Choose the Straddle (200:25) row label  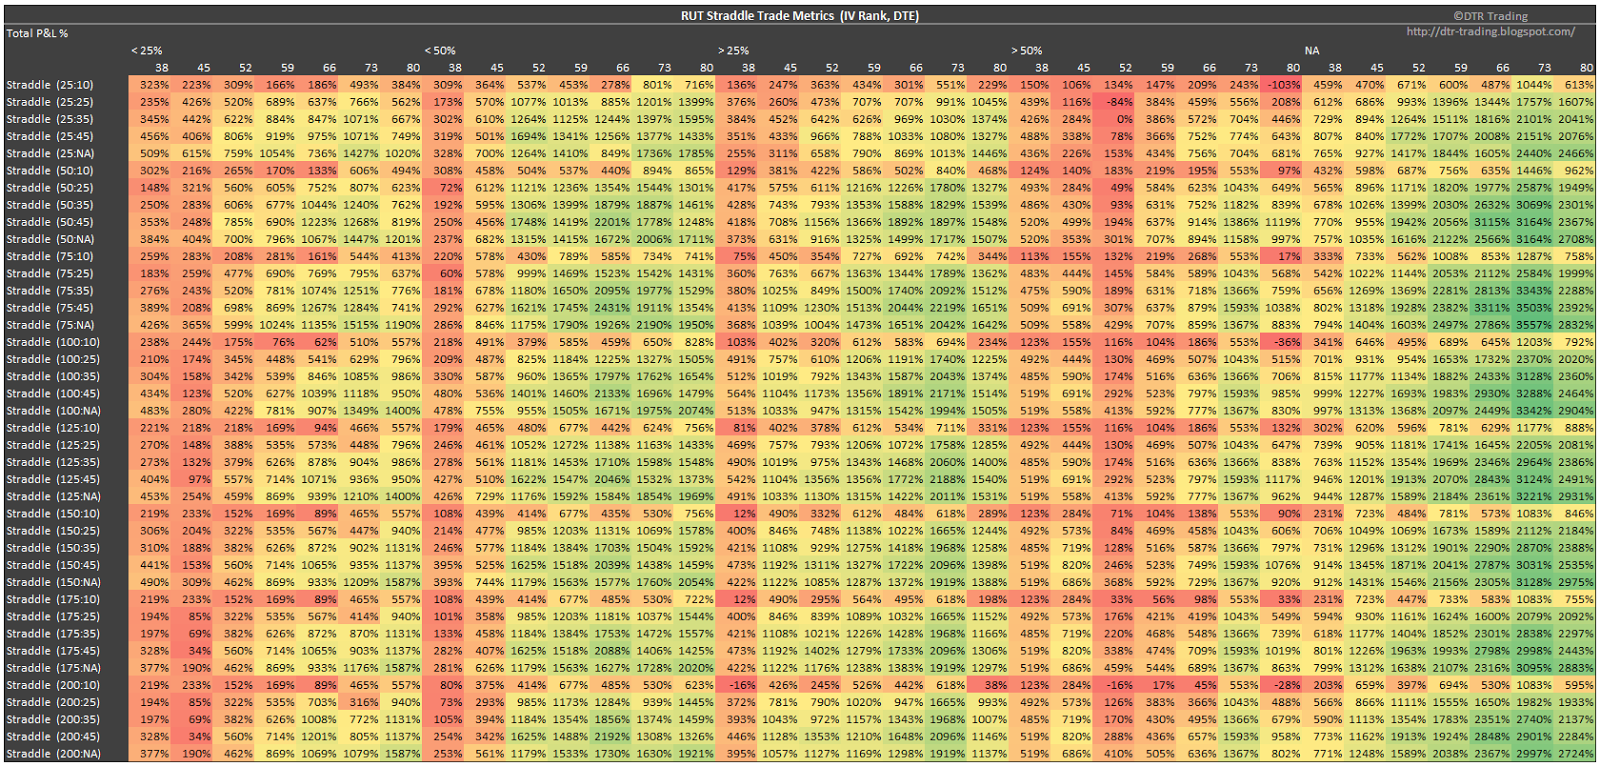[x=53, y=702]
